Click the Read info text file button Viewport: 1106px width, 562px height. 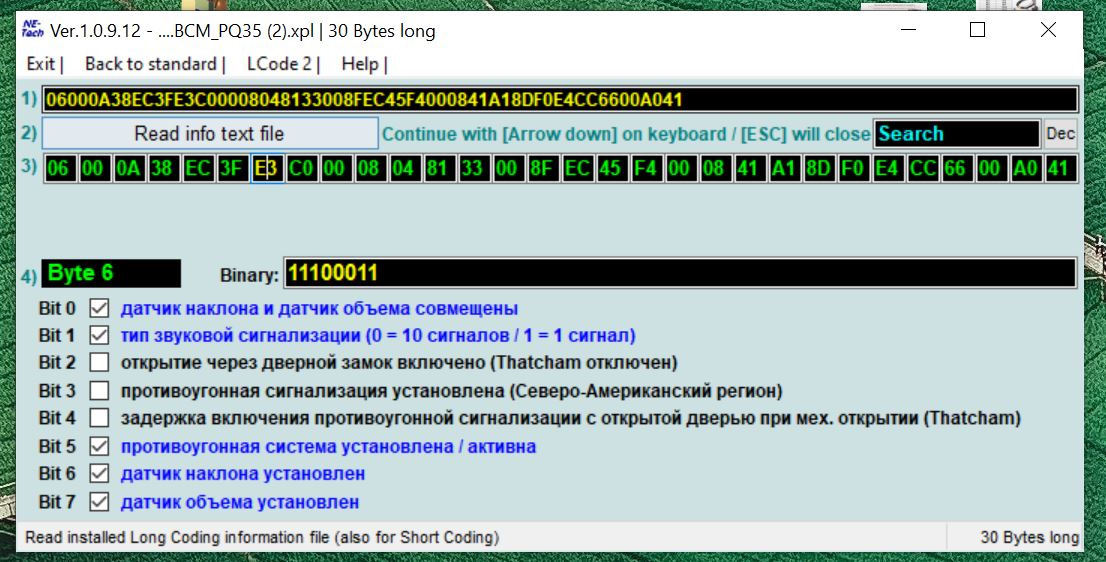tap(209, 133)
